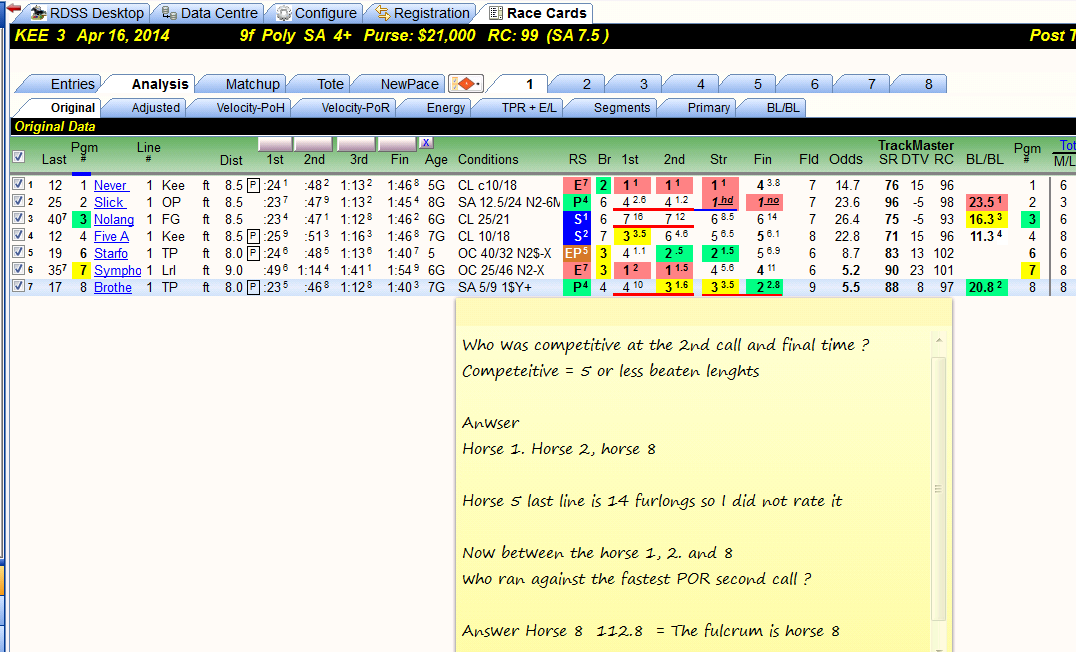The image size is (1076, 652).
Task: Click the Dist column header
Action: (x=231, y=160)
